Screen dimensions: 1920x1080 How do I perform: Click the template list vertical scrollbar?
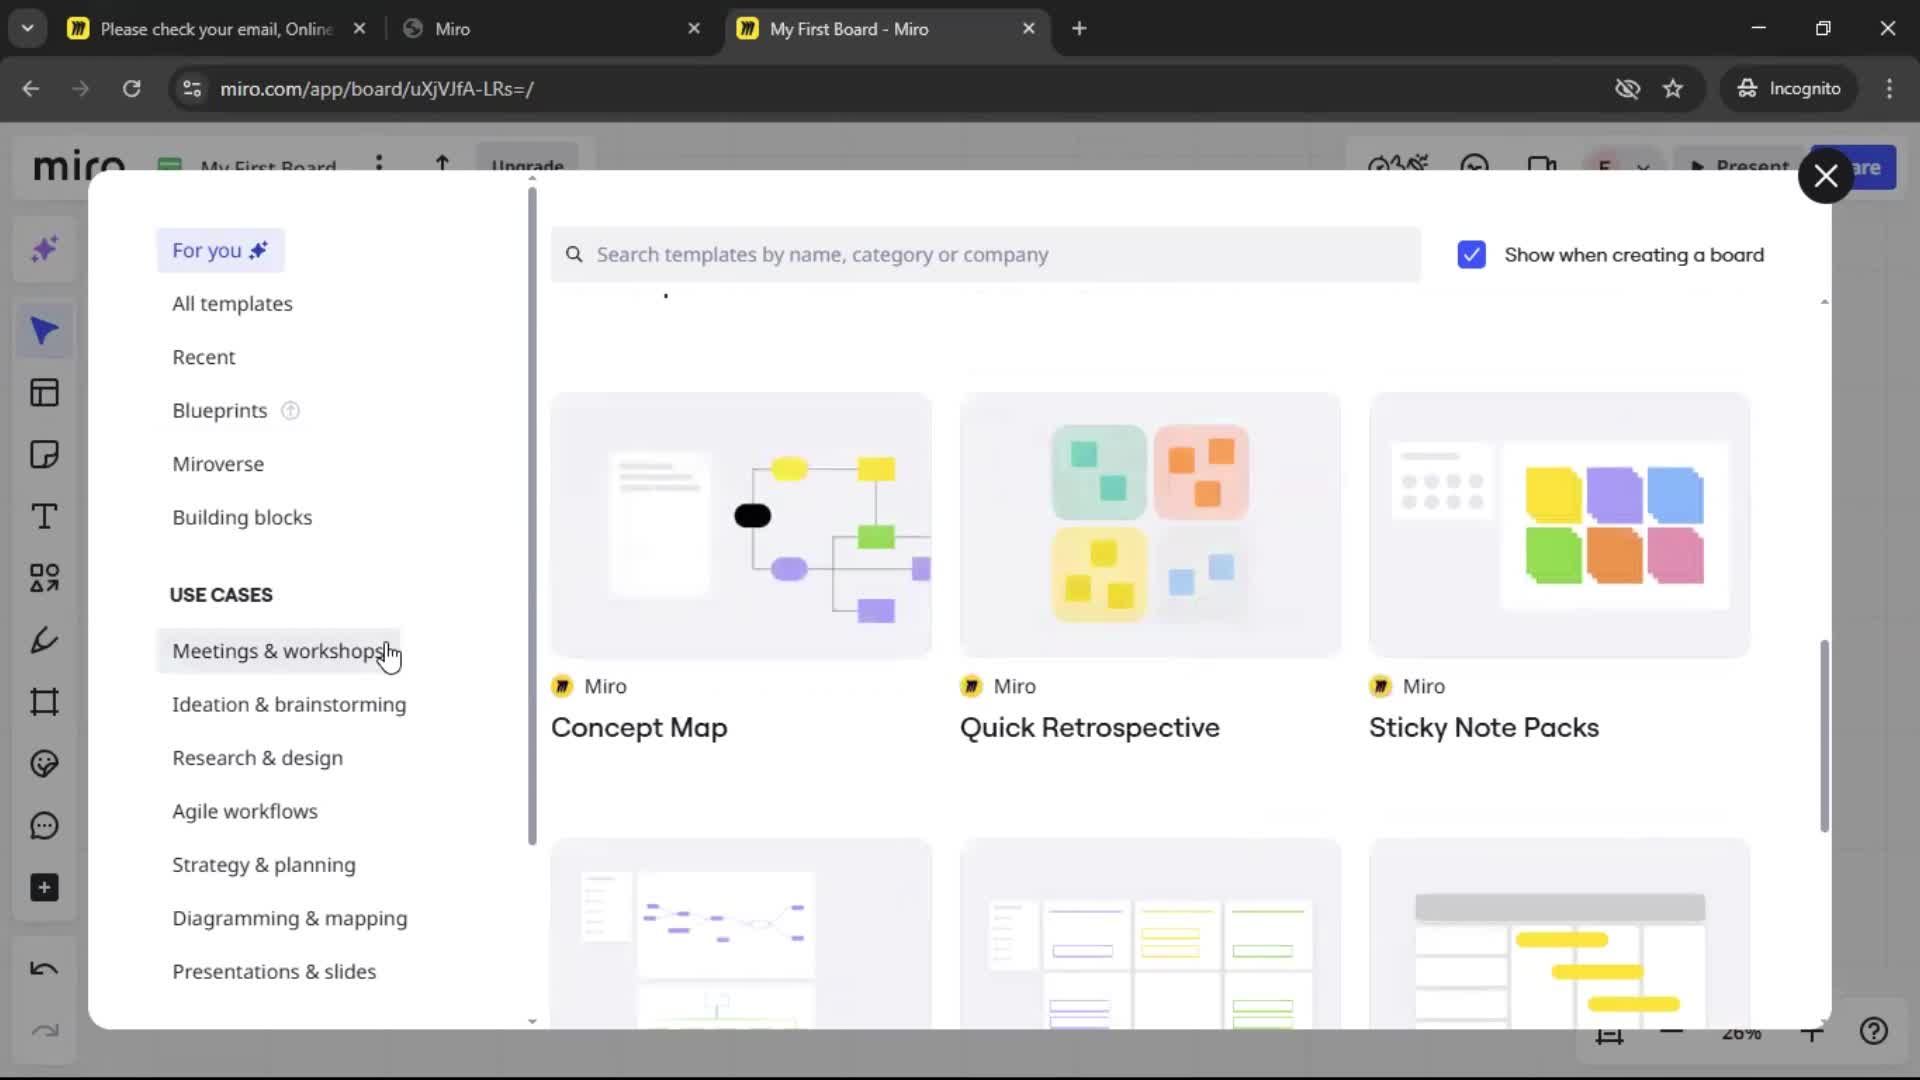coord(1824,736)
